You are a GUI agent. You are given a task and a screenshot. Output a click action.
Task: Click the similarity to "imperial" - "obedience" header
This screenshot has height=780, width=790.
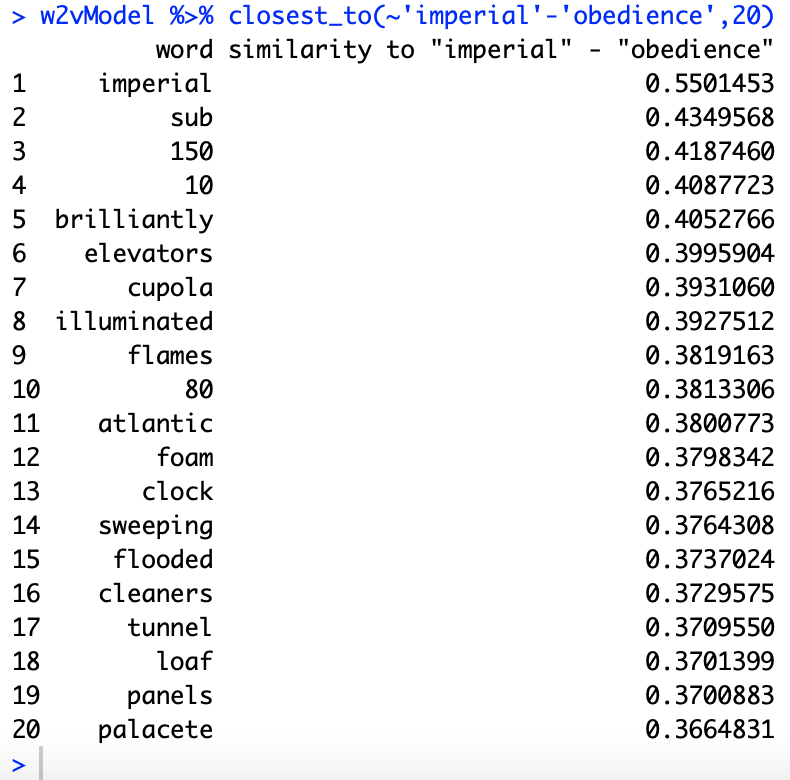click(501, 50)
